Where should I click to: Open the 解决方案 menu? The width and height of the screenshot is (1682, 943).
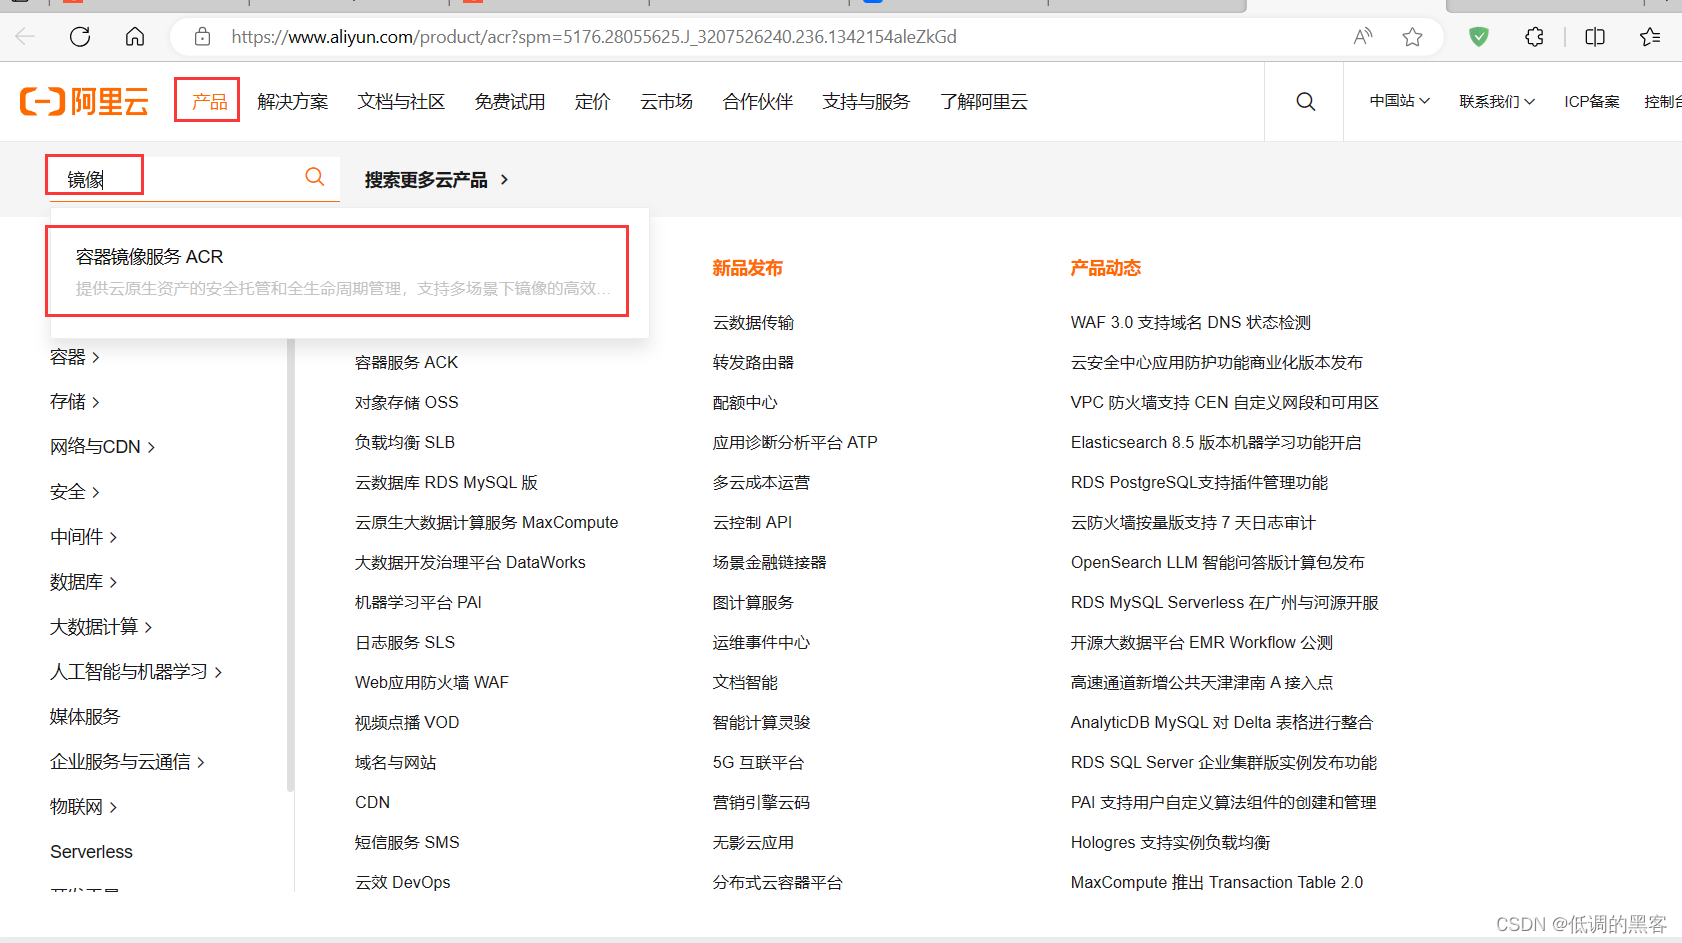click(292, 101)
